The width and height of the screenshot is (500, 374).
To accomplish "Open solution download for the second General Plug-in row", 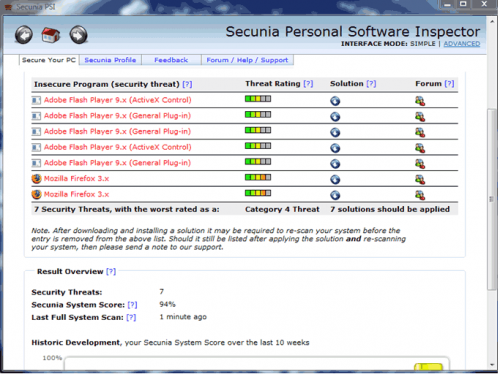I will [x=335, y=132].
